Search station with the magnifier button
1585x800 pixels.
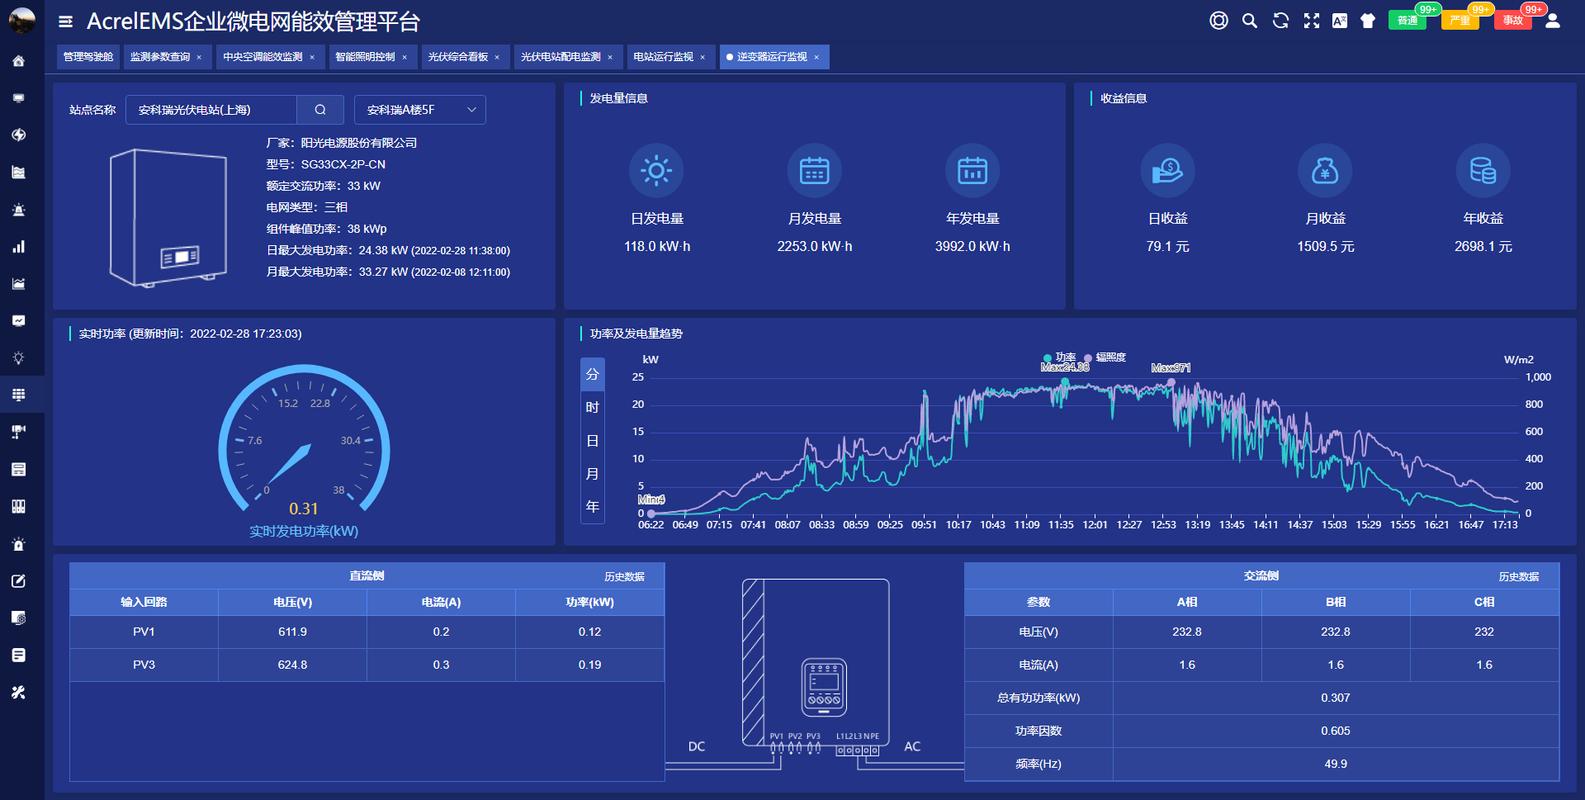point(320,110)
